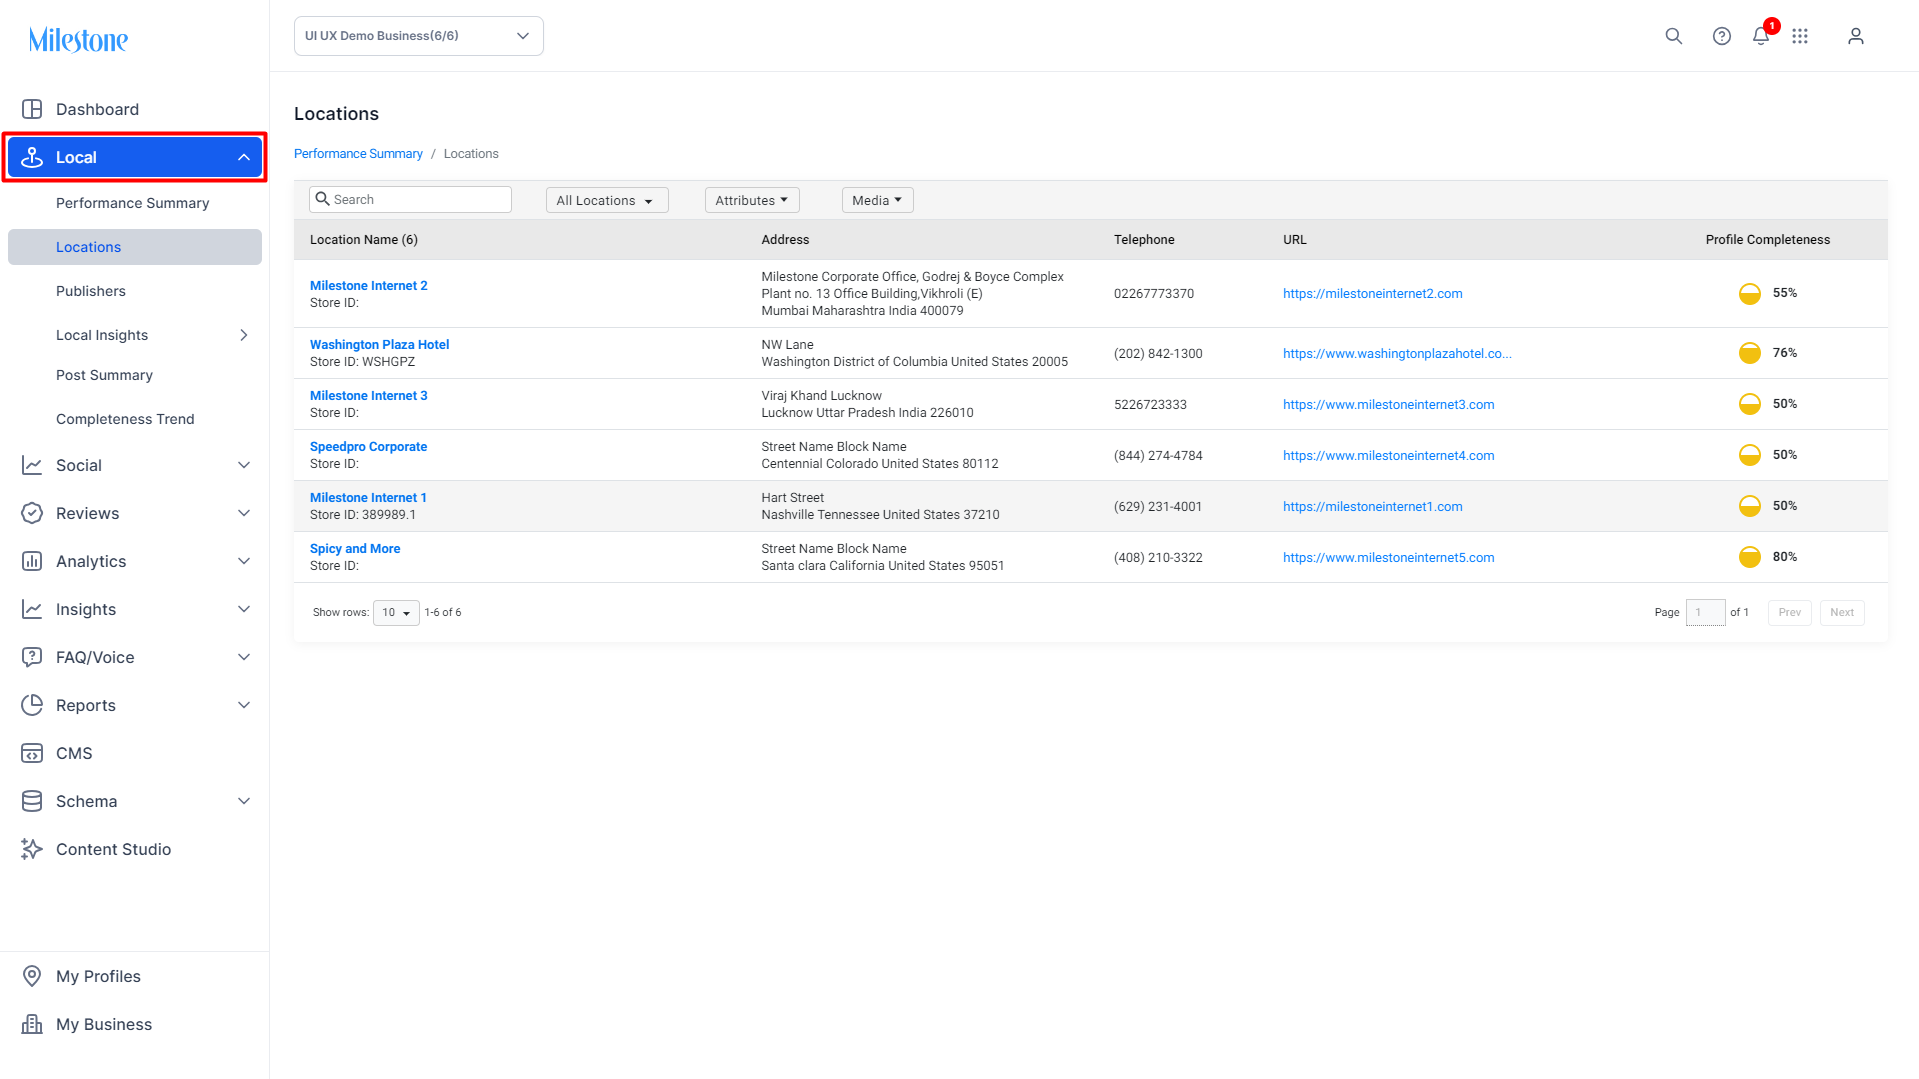
Task: Expand the Analytics section chevron
Action: pyautogui.click(x=244, y=561)
